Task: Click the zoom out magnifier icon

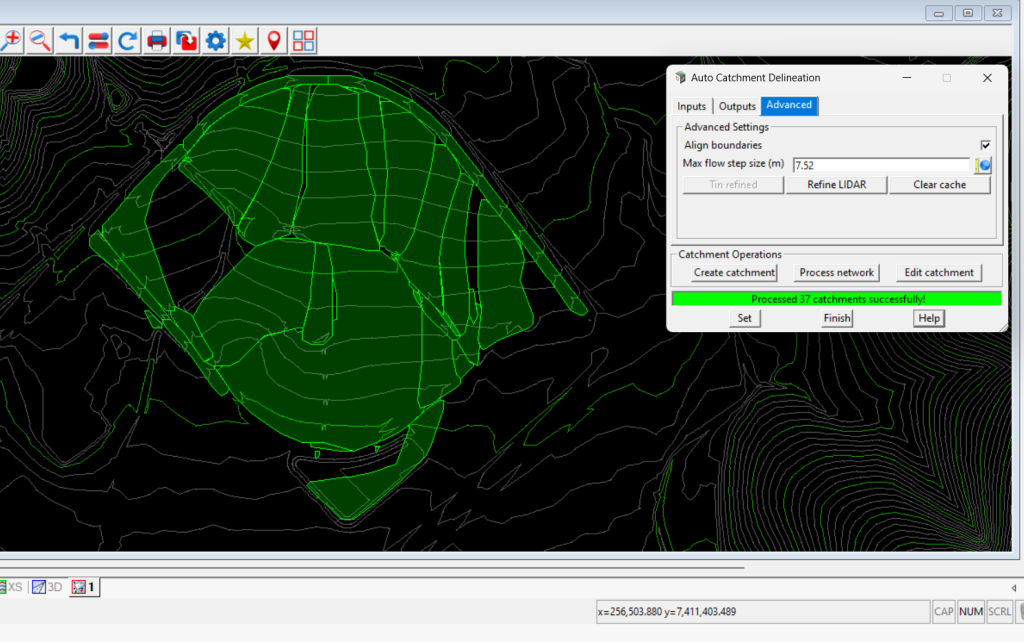Action: [x=40, y=41]
